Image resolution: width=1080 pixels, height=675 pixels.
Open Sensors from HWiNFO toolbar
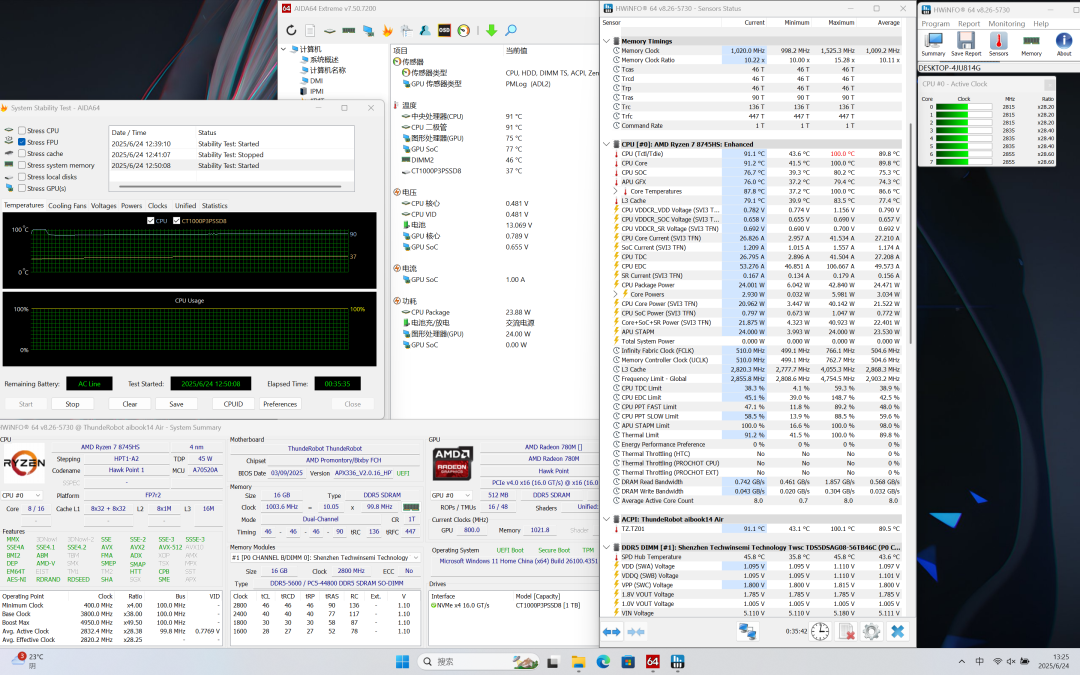pyautogui.click(x=999, y=44)
